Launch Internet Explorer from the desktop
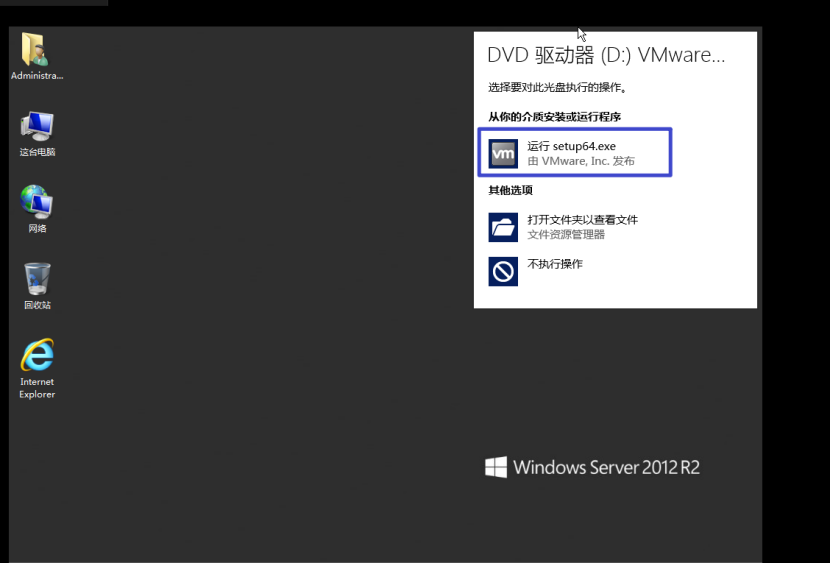This screenshot has width=830, height=563. click(37, 368)
